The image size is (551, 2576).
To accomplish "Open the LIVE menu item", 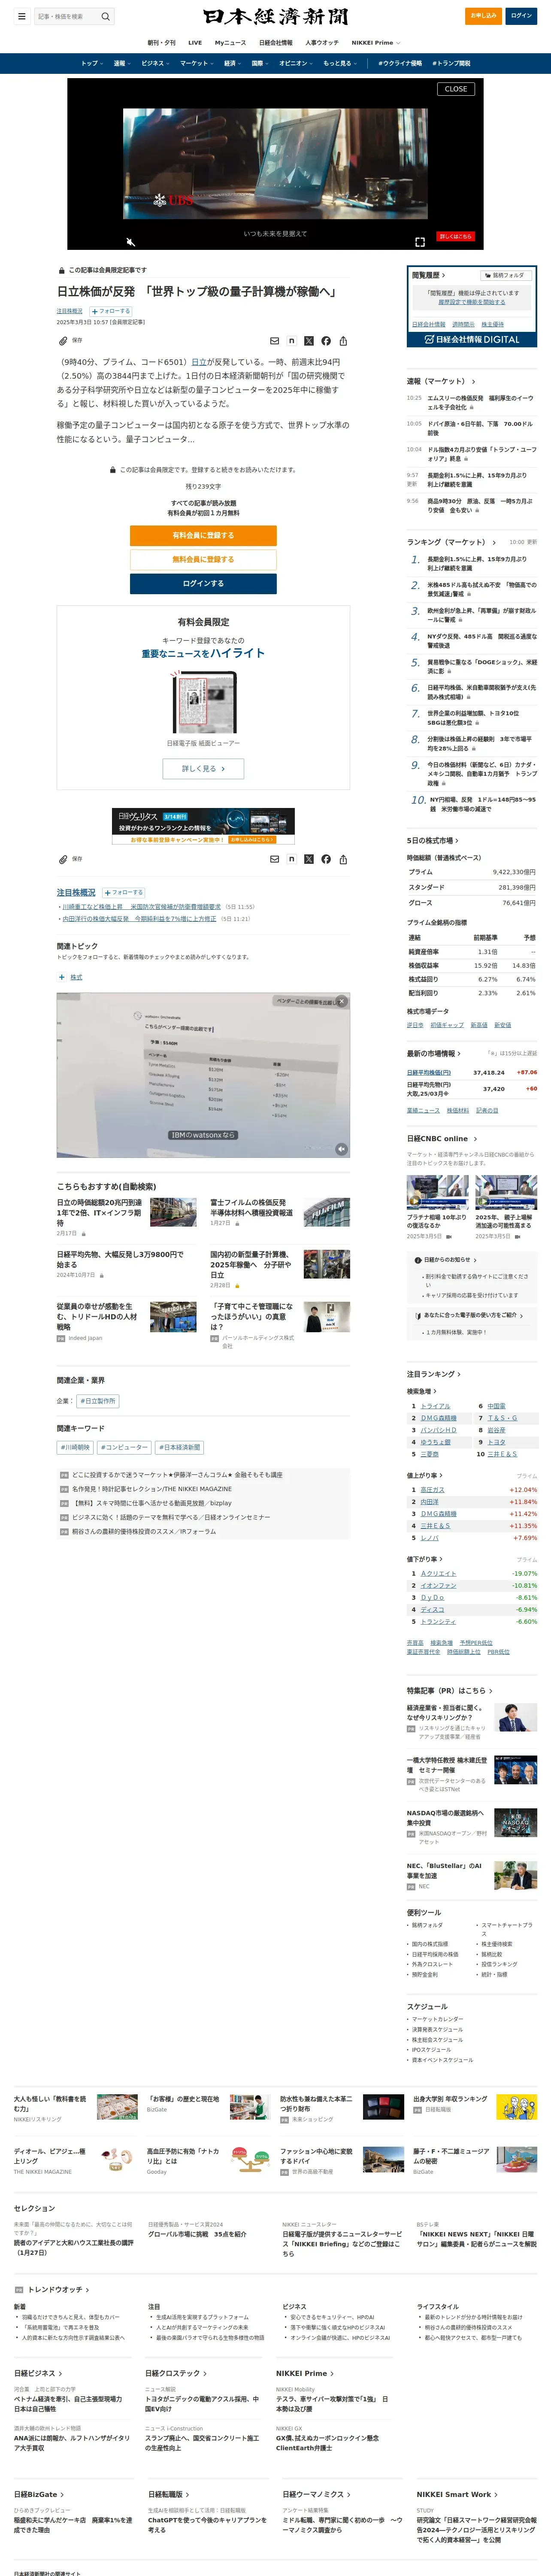I will pos(195,43).
